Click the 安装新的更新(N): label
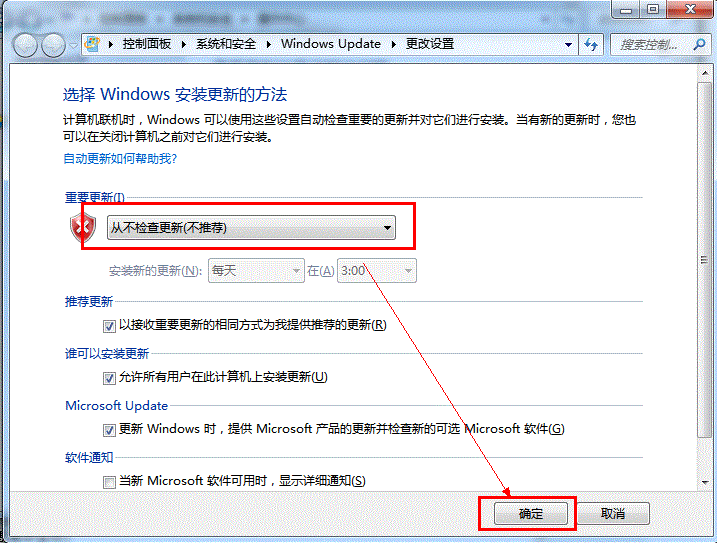This screenshot has width=717, height=543. click(155, 271)
